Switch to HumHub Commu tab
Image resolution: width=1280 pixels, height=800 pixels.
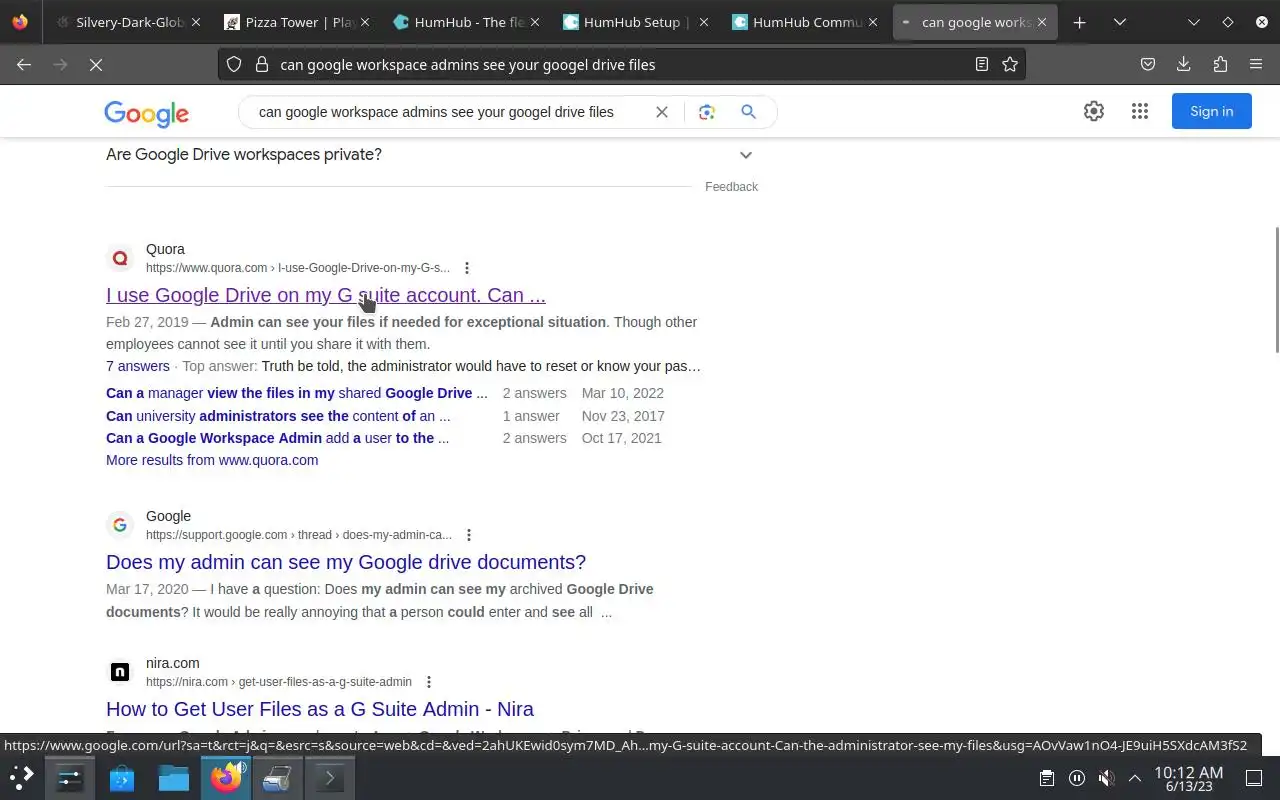(806, 22)
